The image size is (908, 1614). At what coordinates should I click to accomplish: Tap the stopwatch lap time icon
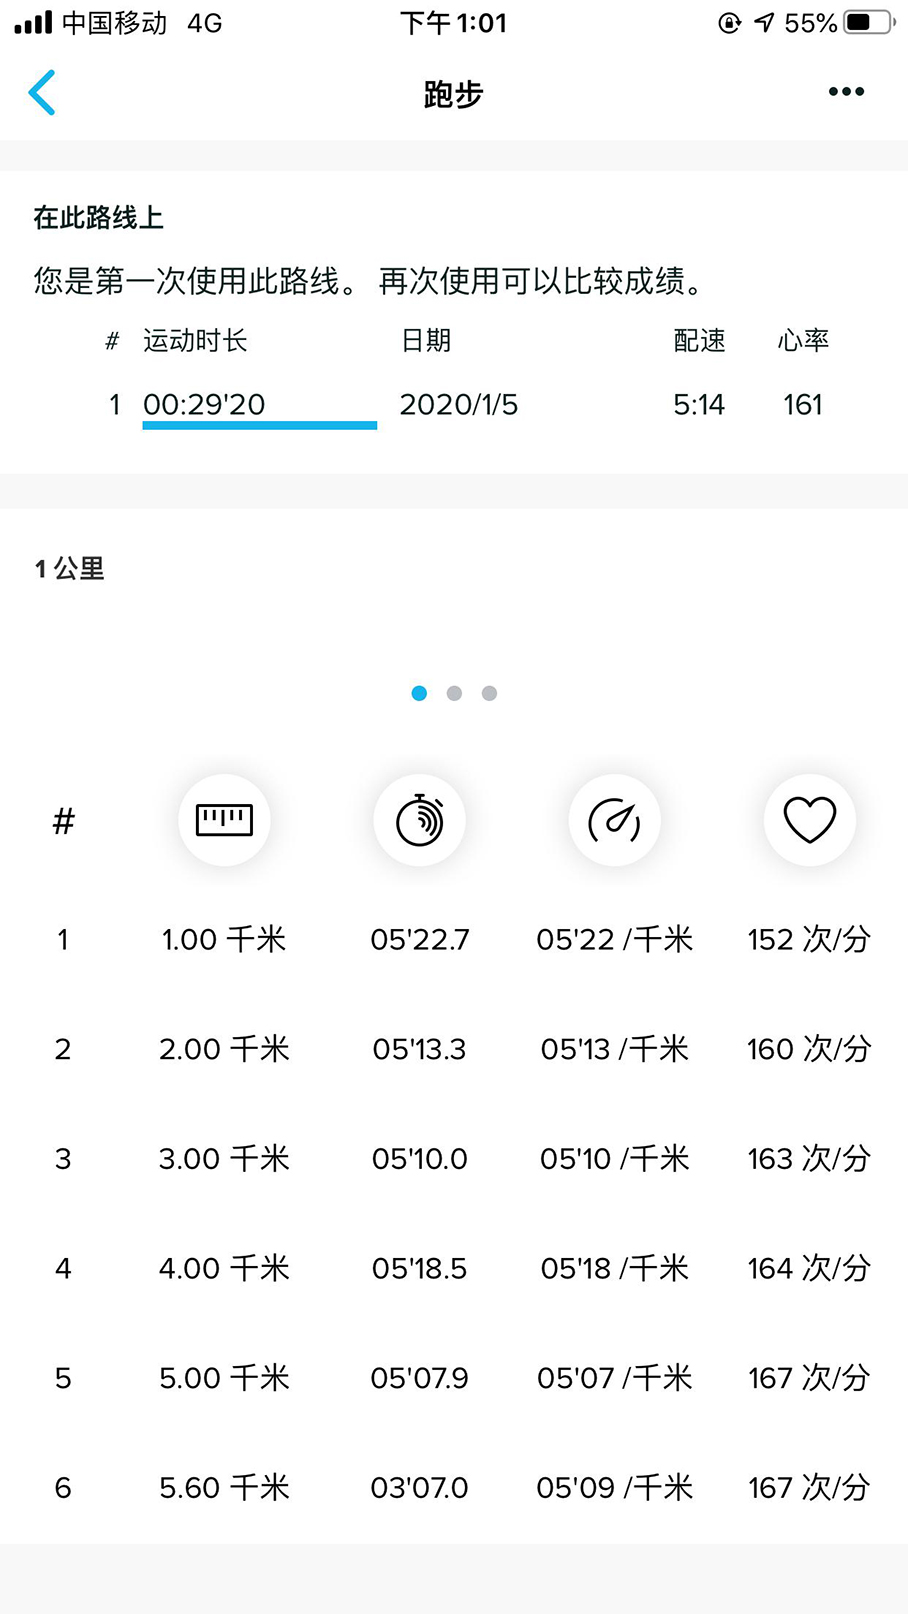tap(419, 820)
